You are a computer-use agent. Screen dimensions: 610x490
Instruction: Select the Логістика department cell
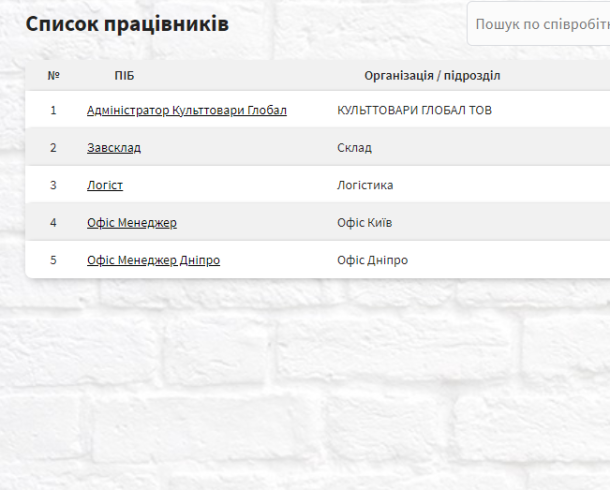tap(365, 185)
